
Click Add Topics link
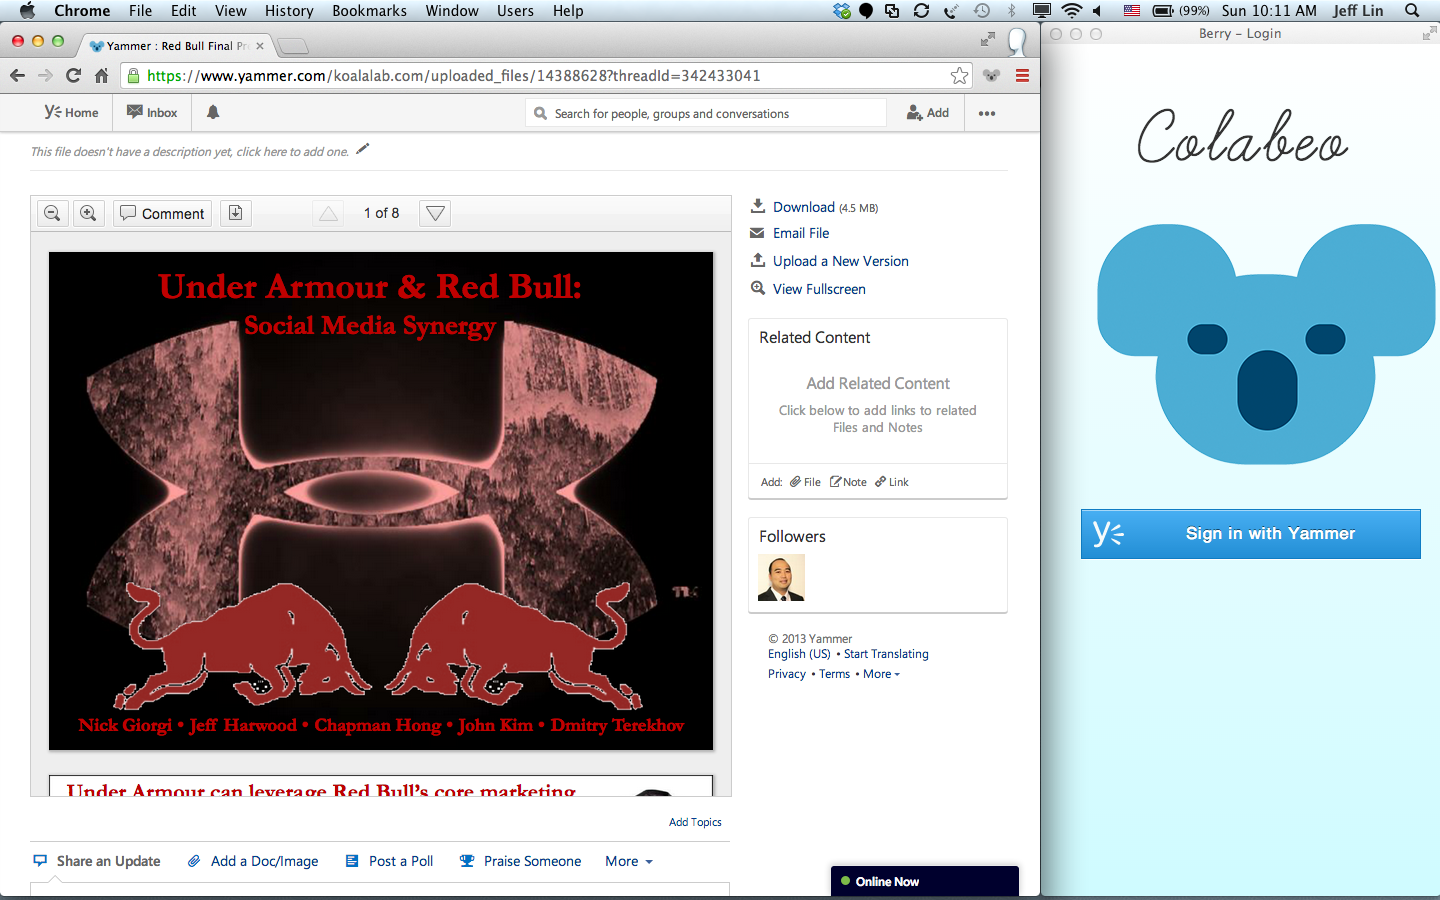tap(695, 822)
